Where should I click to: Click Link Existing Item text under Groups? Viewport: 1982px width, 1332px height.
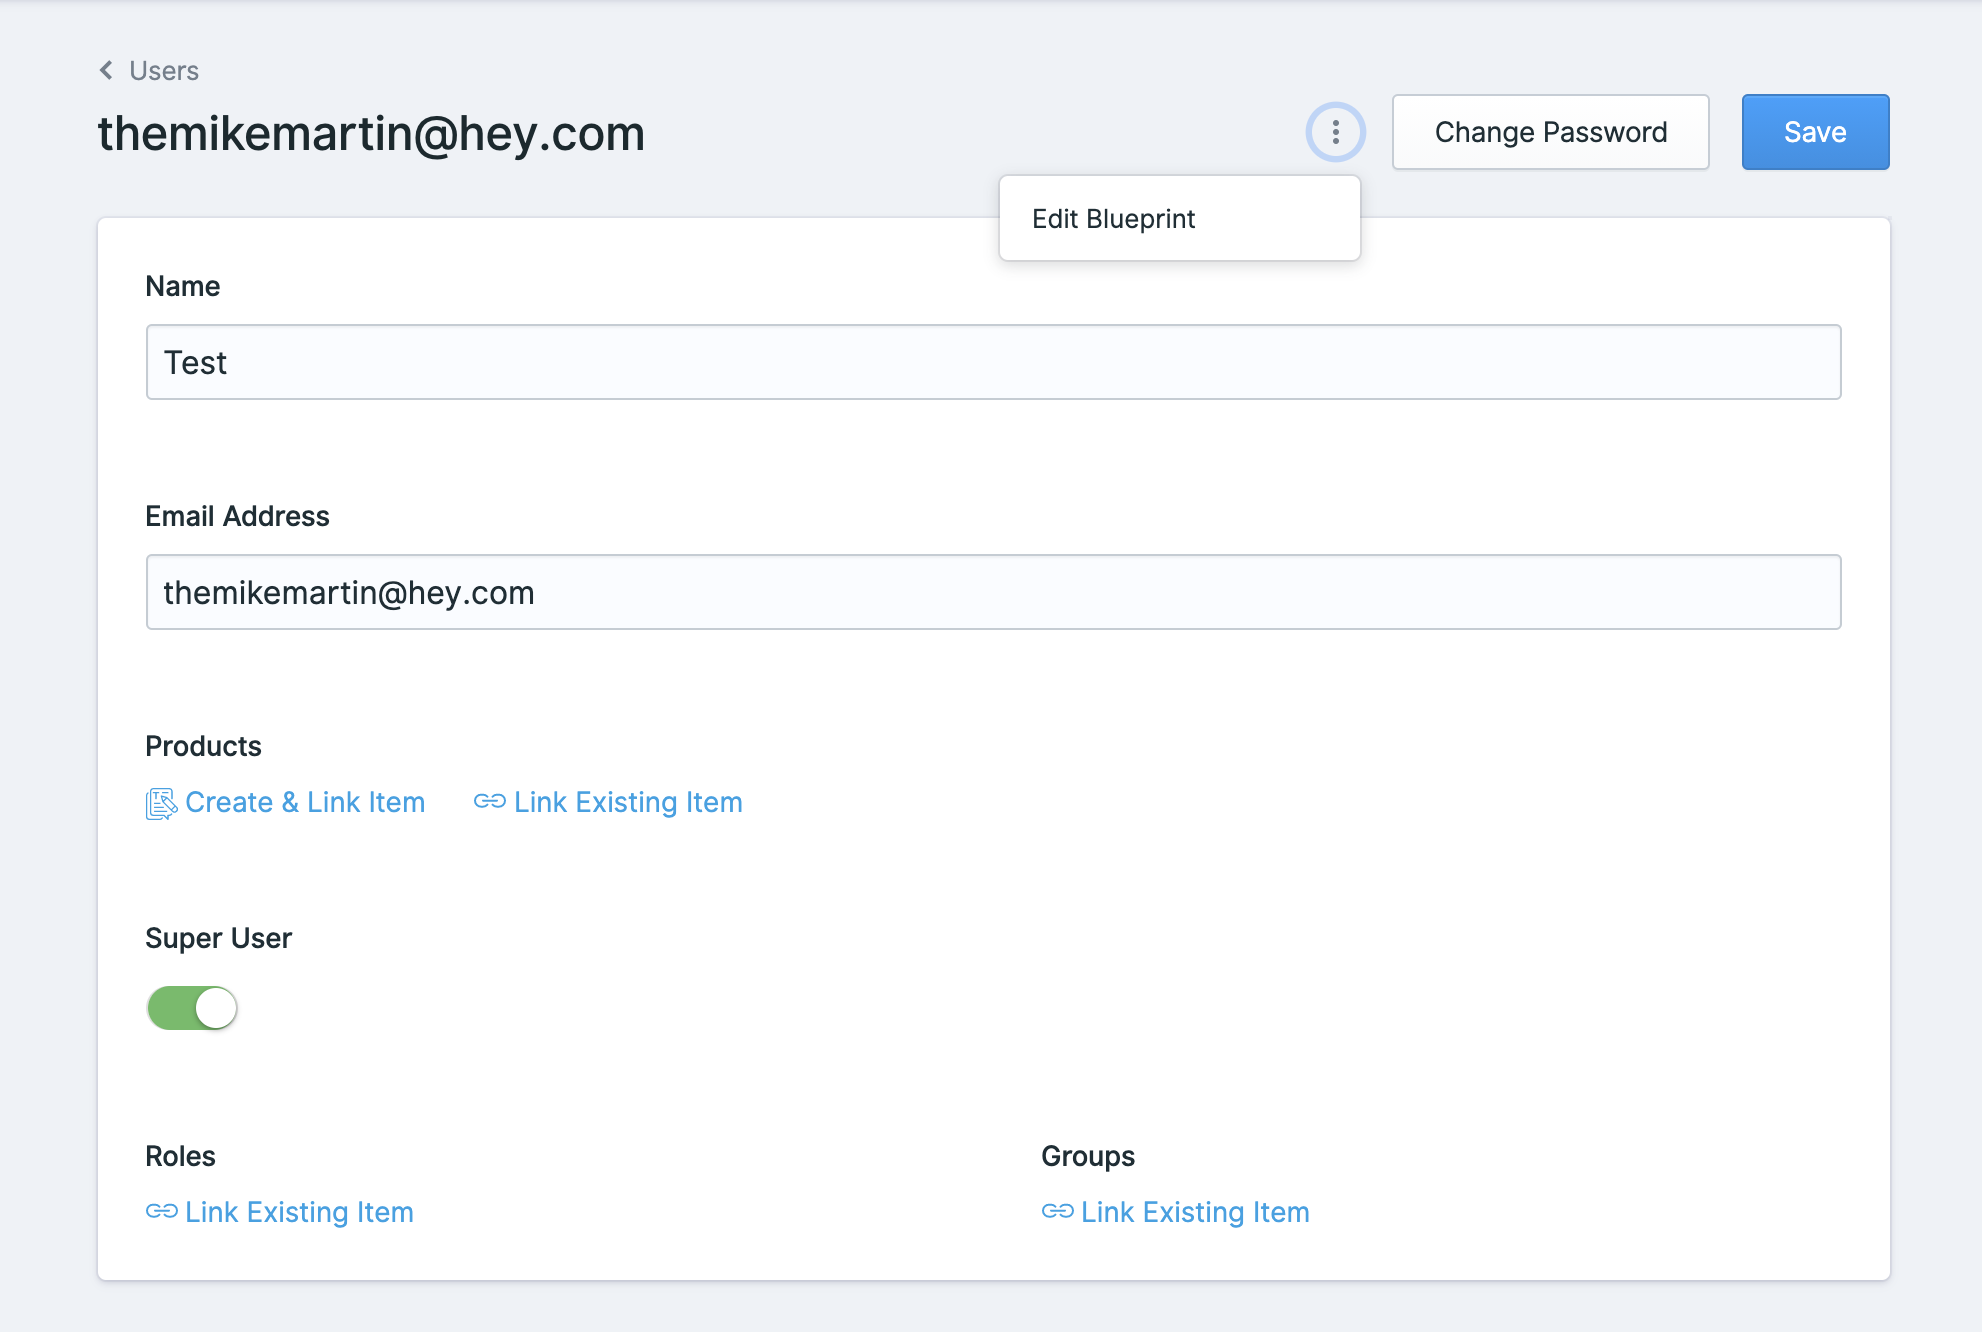point(1195,1213)
